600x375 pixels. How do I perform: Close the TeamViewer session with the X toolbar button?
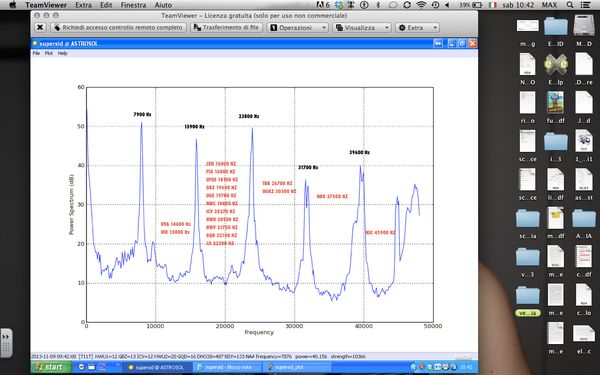tap(40, 28)
